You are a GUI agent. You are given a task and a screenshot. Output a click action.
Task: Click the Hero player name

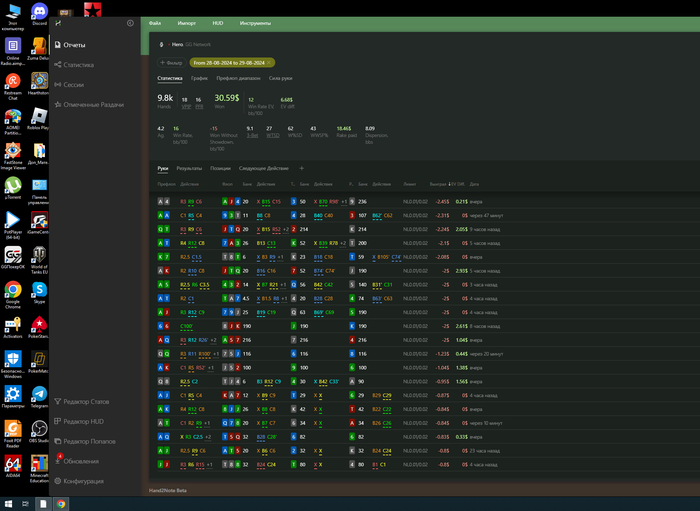177,45
